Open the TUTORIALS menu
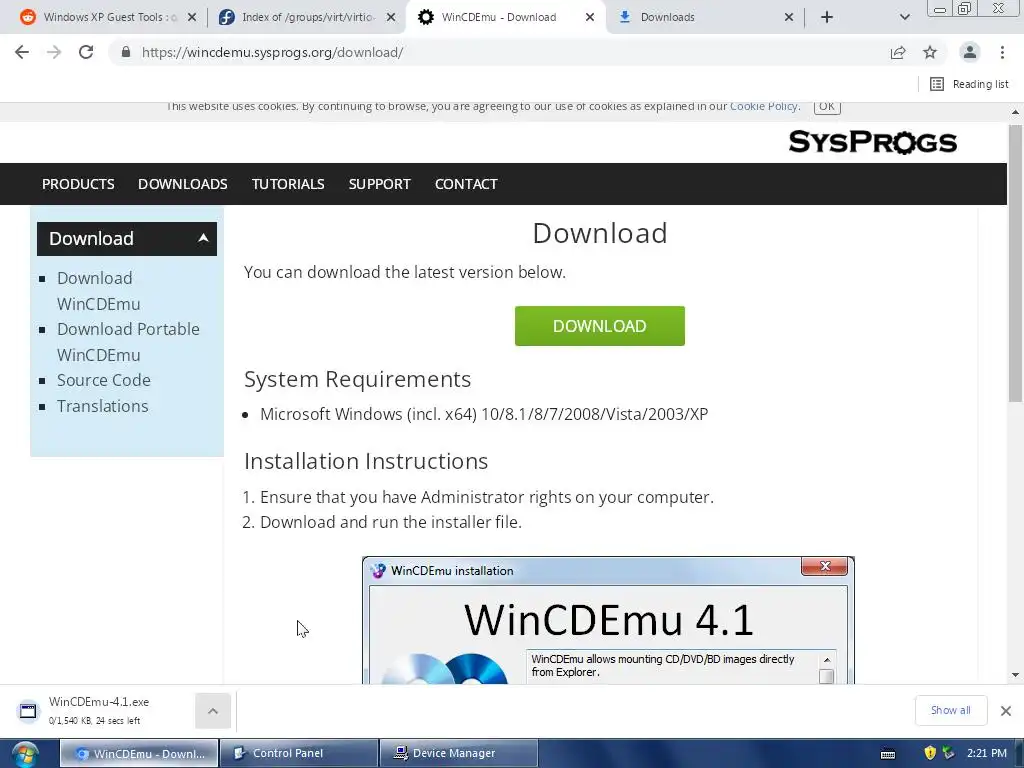 tap(288, 184)
